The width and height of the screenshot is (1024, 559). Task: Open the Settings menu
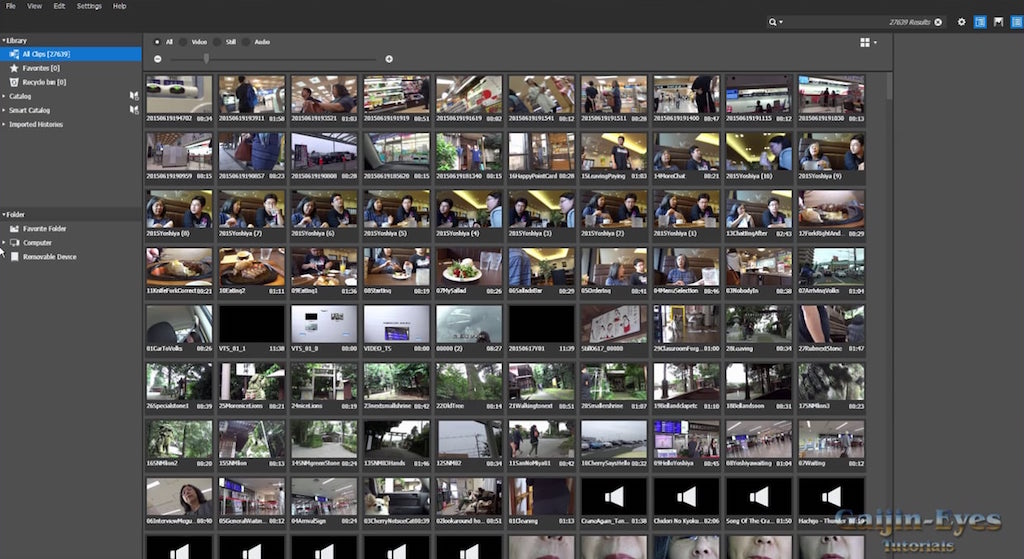point(89,6)
